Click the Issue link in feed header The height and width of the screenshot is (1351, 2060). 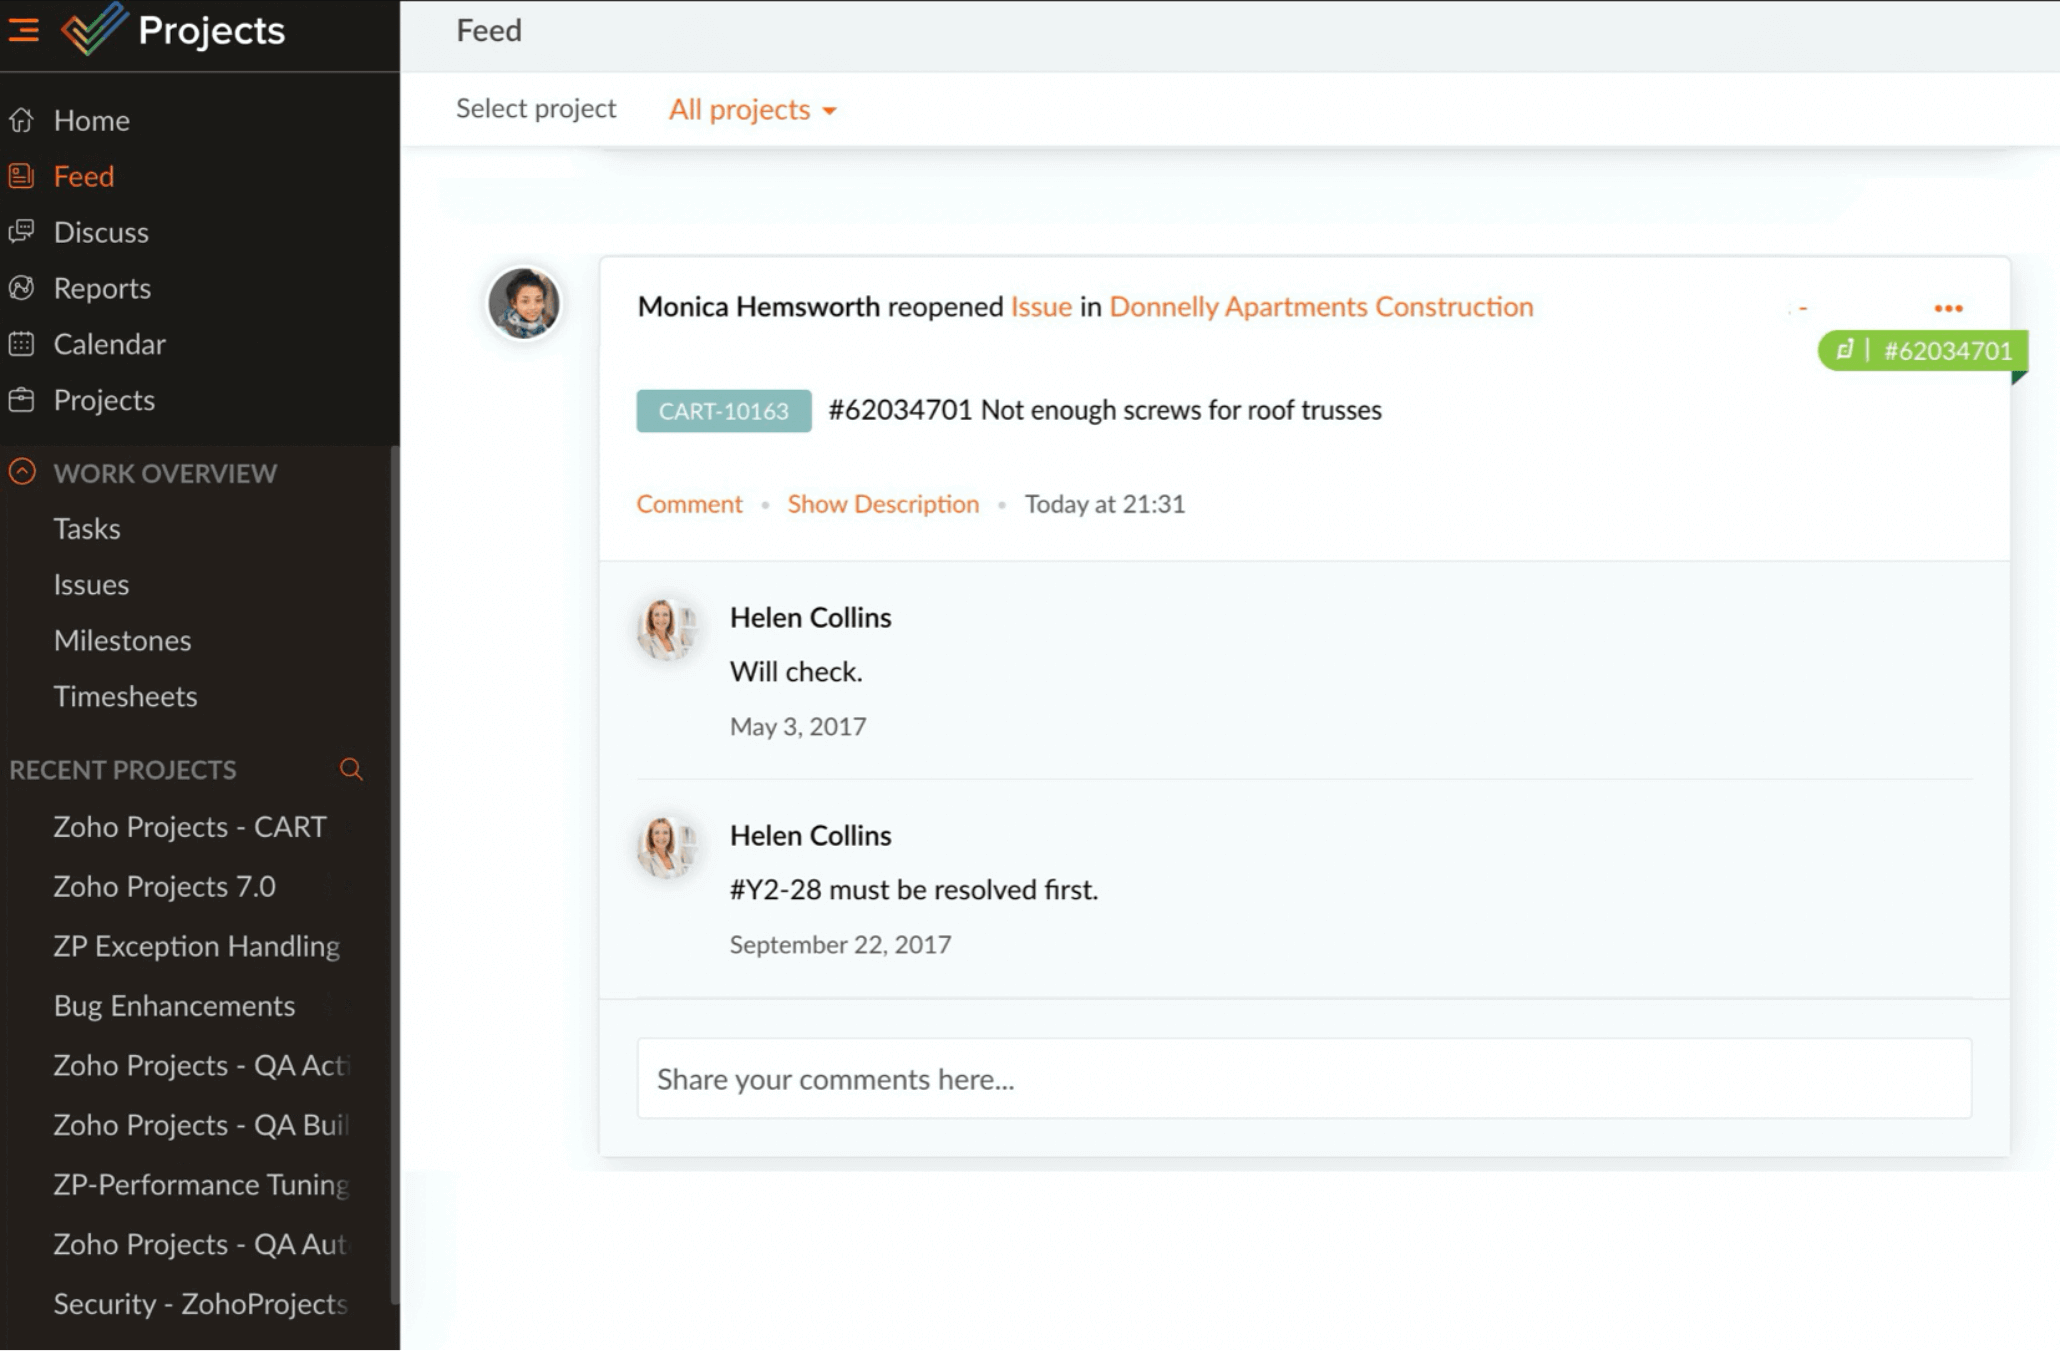coord(1041,306)
